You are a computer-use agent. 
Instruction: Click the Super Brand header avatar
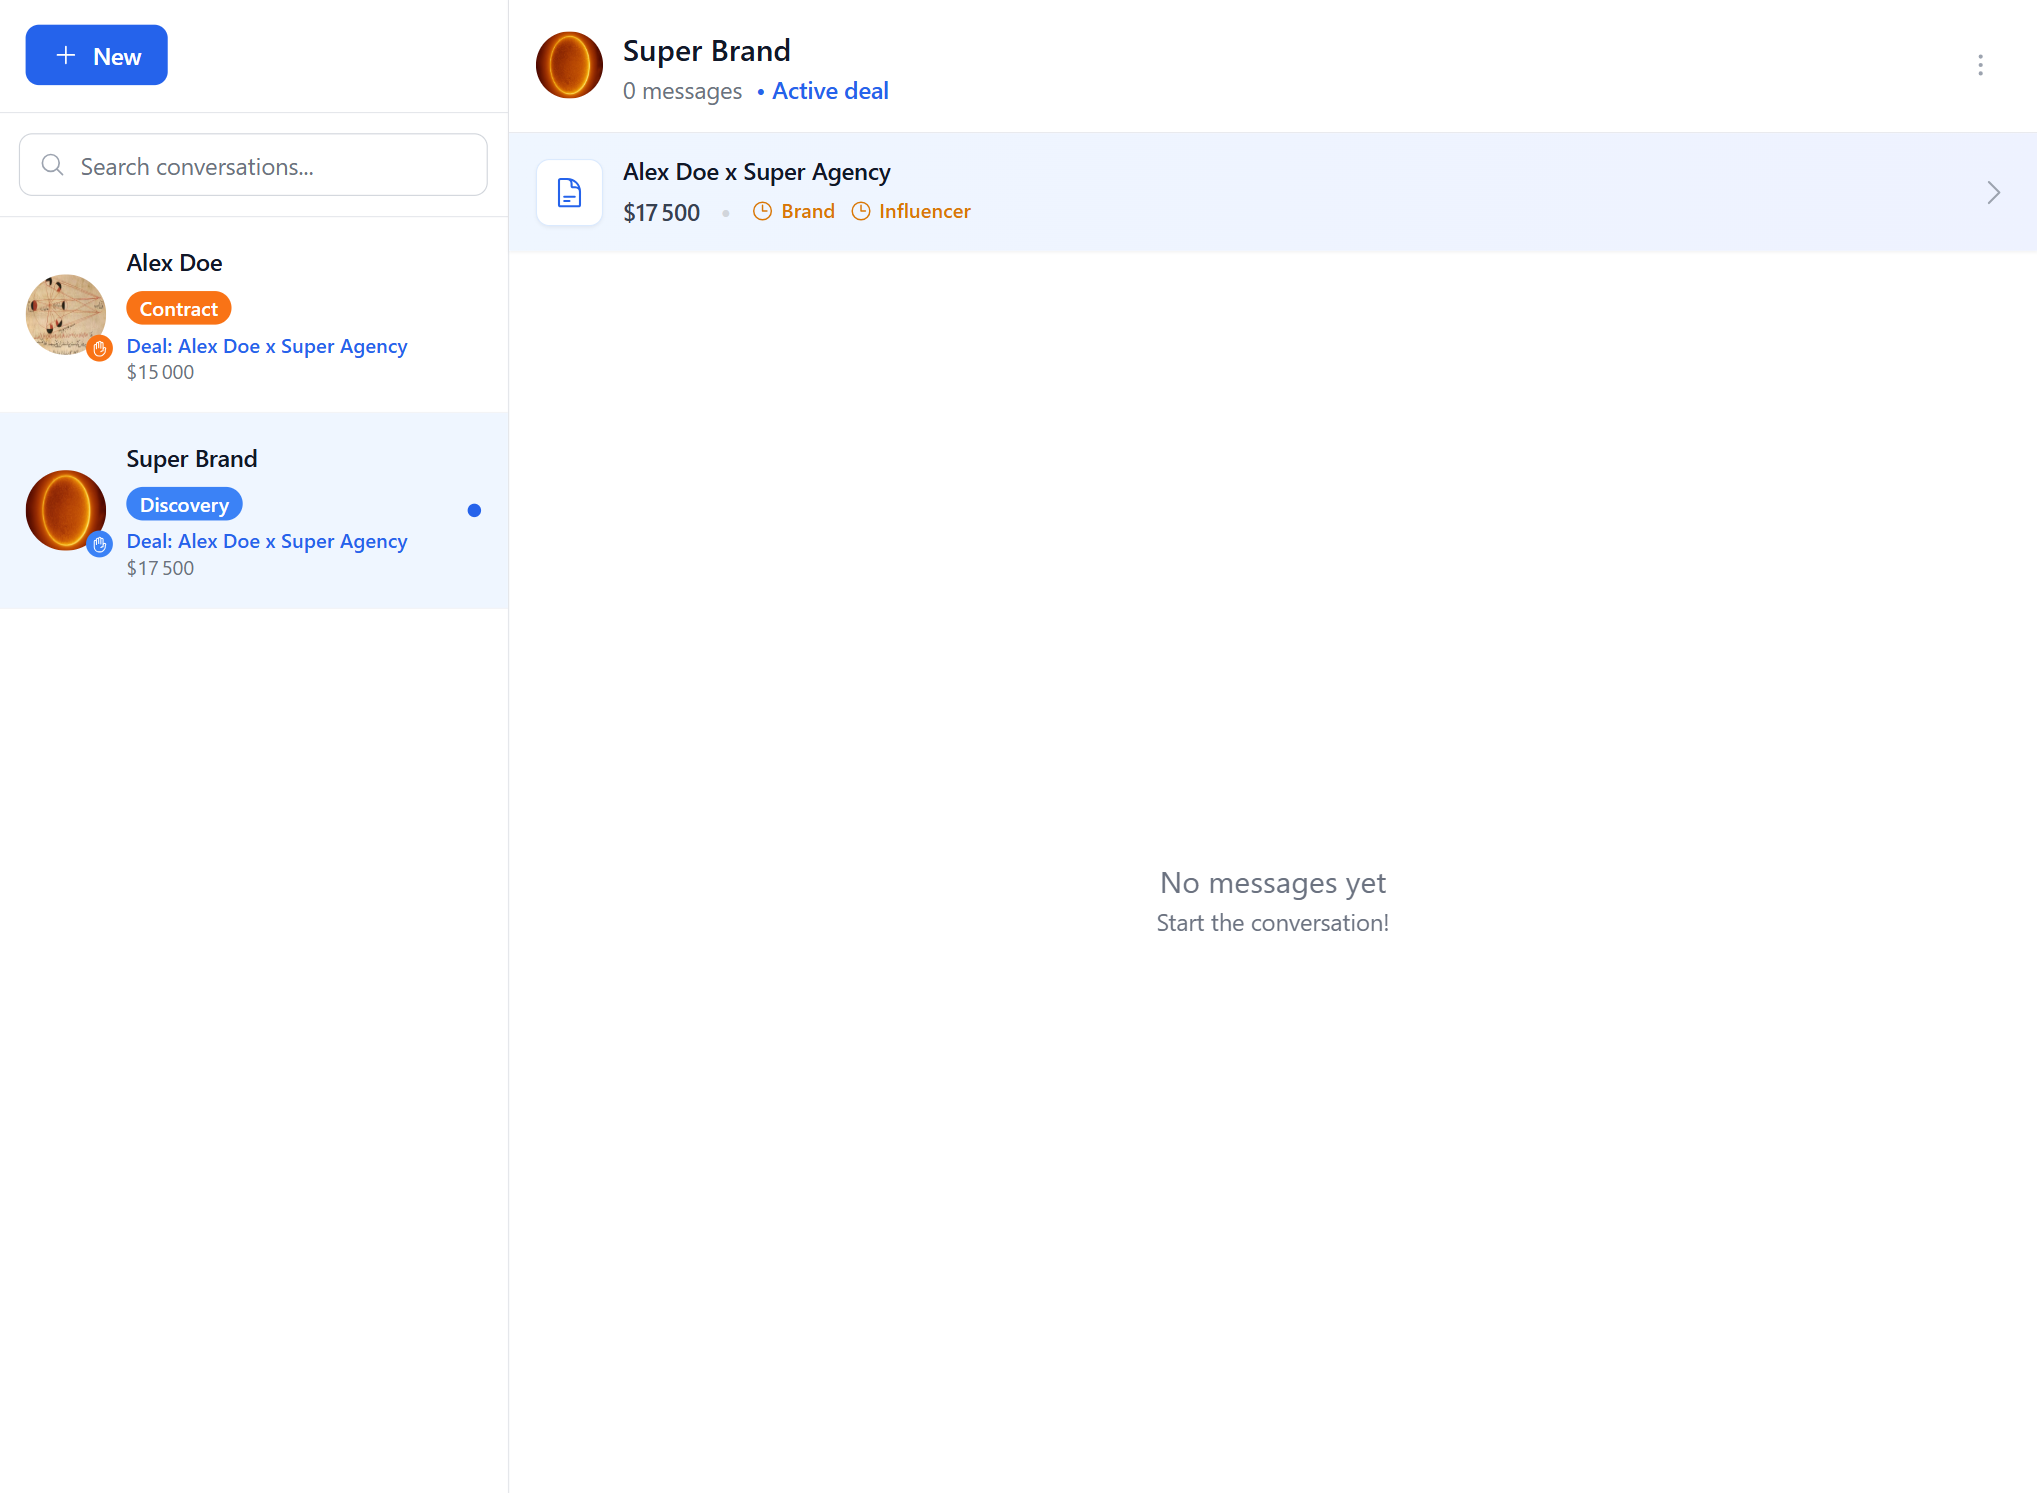pyautogui.click(x=569, y=65)
